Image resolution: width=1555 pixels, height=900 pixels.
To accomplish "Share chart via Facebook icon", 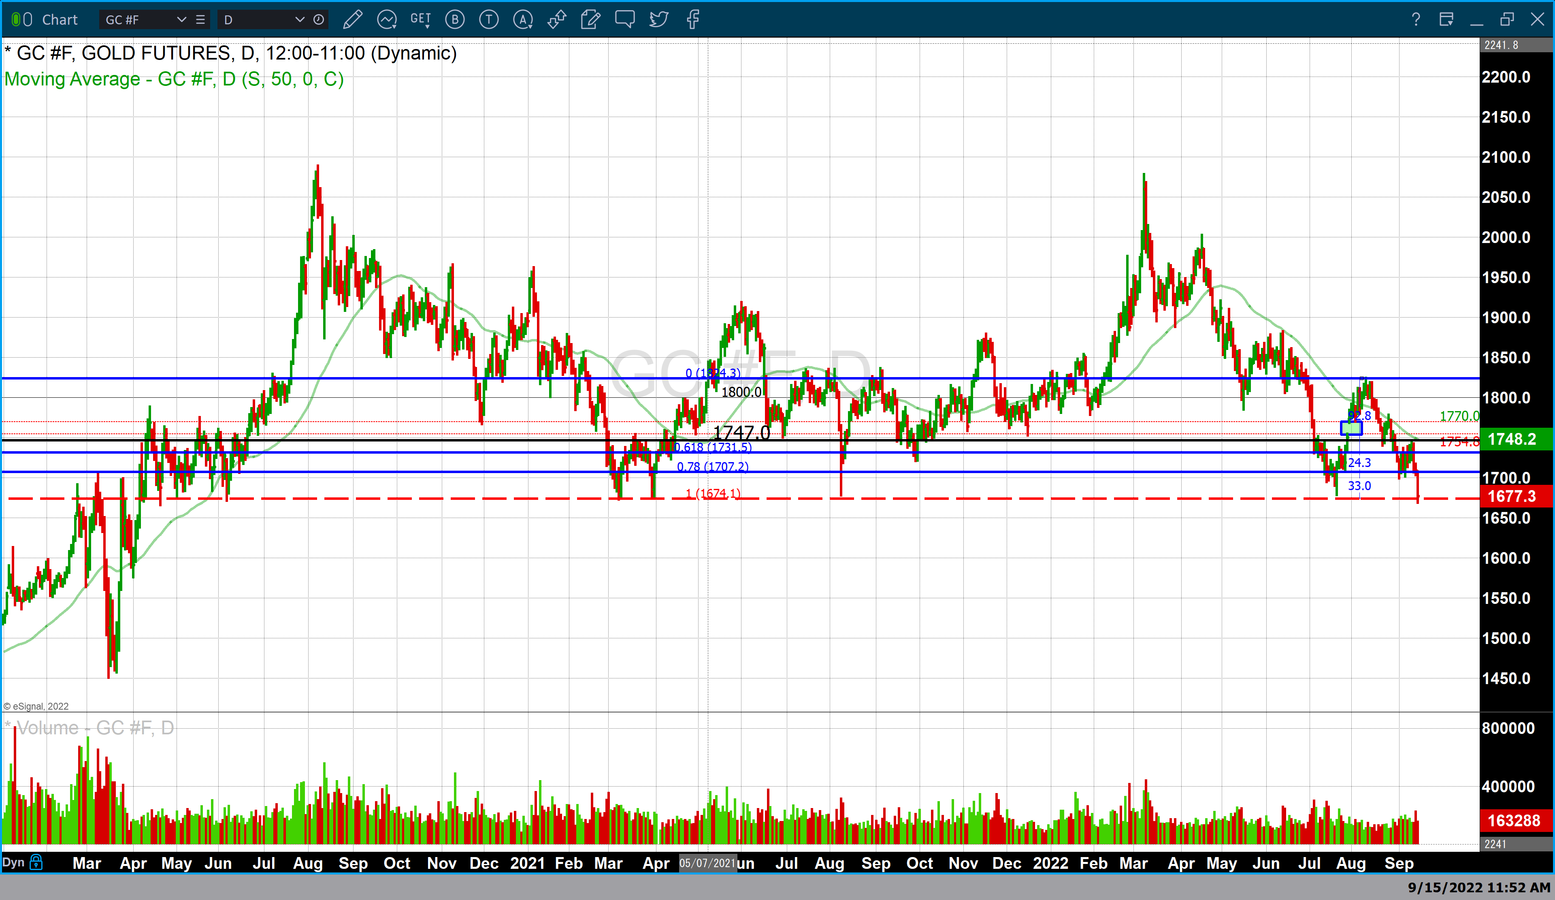I will pyautogui.click(x=693, y=19).
